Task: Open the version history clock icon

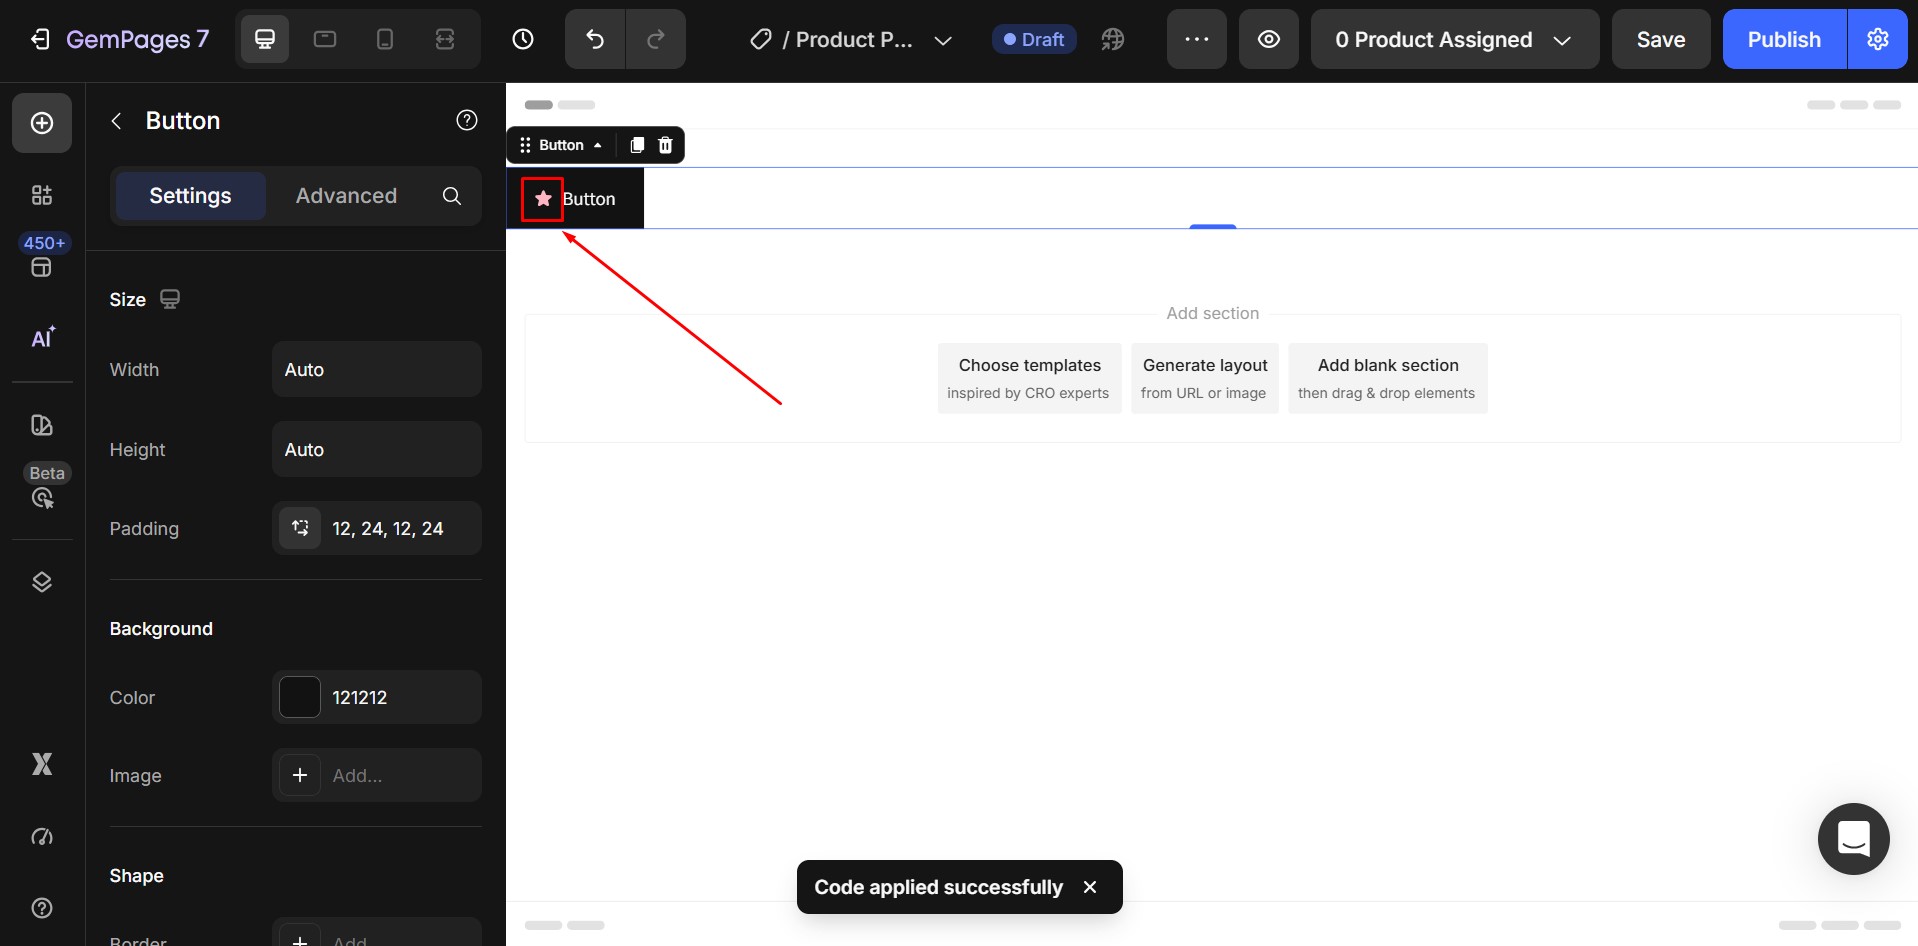Action: point(522,39)
